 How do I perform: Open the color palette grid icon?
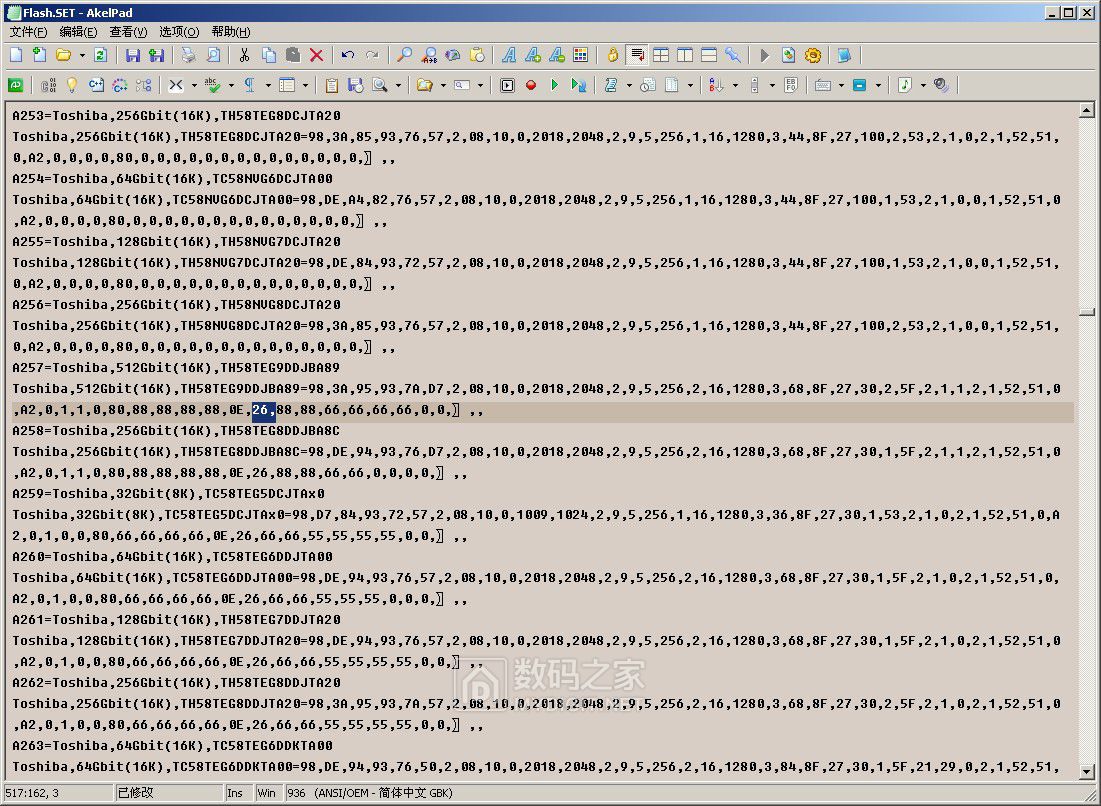(581, 55)
